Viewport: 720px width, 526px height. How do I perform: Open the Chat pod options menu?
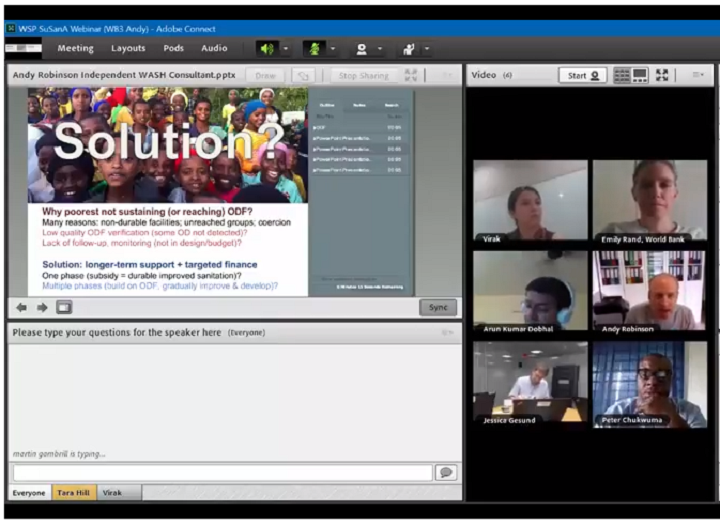447,332
